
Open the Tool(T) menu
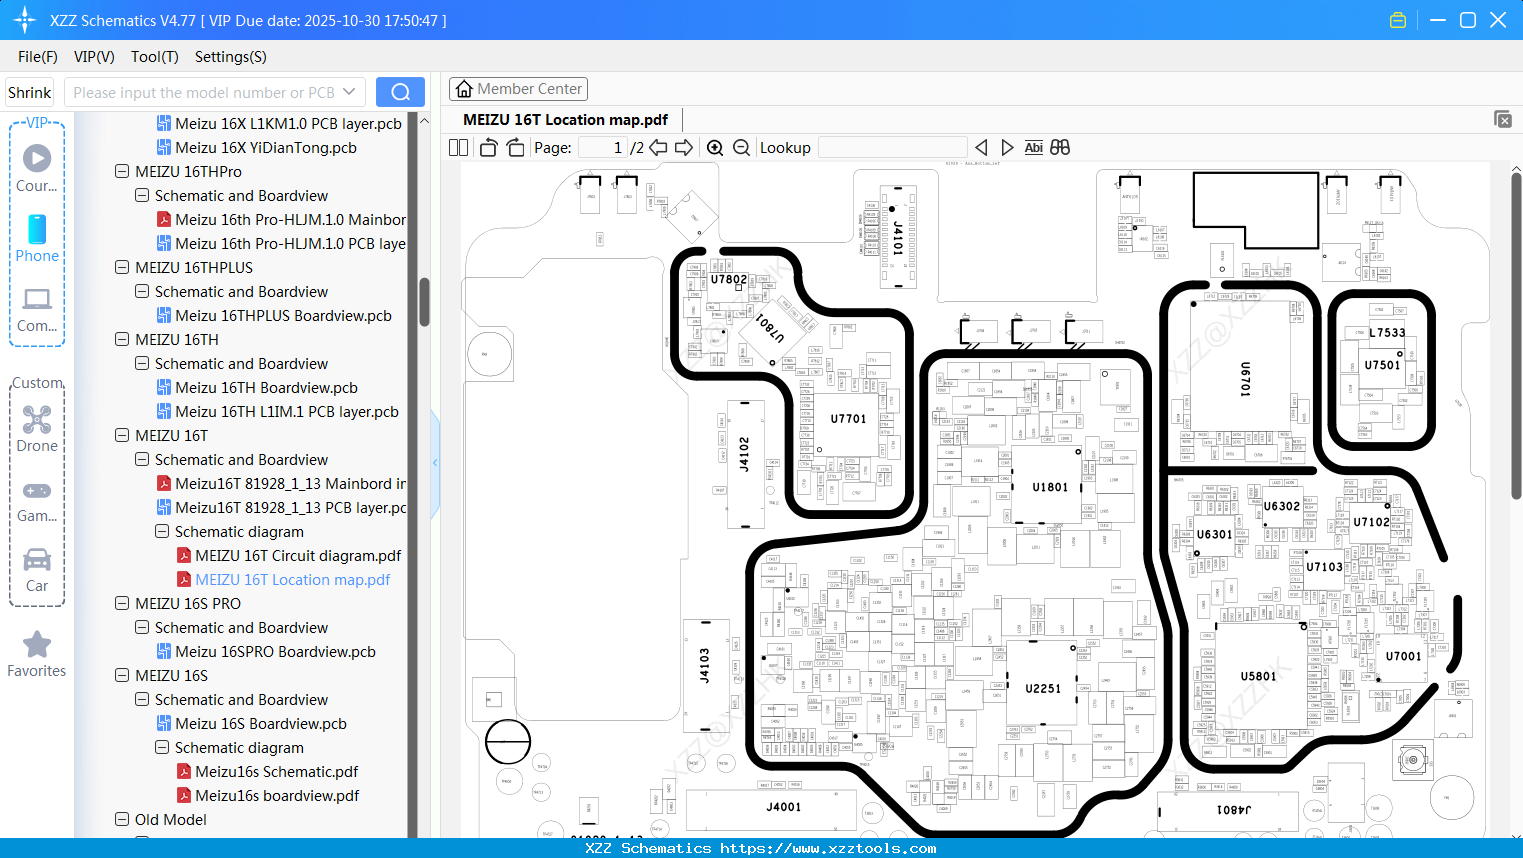(x=154, y=57)
